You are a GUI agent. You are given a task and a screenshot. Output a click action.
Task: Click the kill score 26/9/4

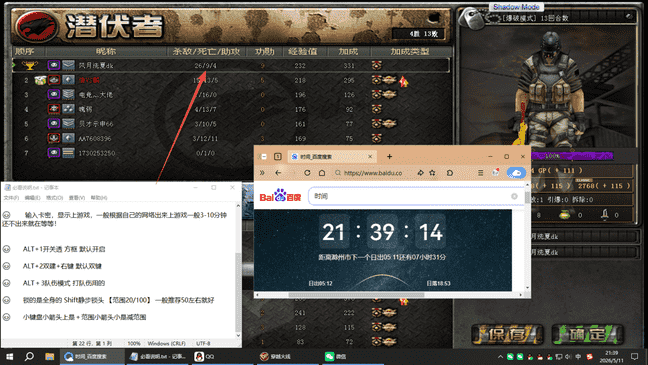(205, 66)
